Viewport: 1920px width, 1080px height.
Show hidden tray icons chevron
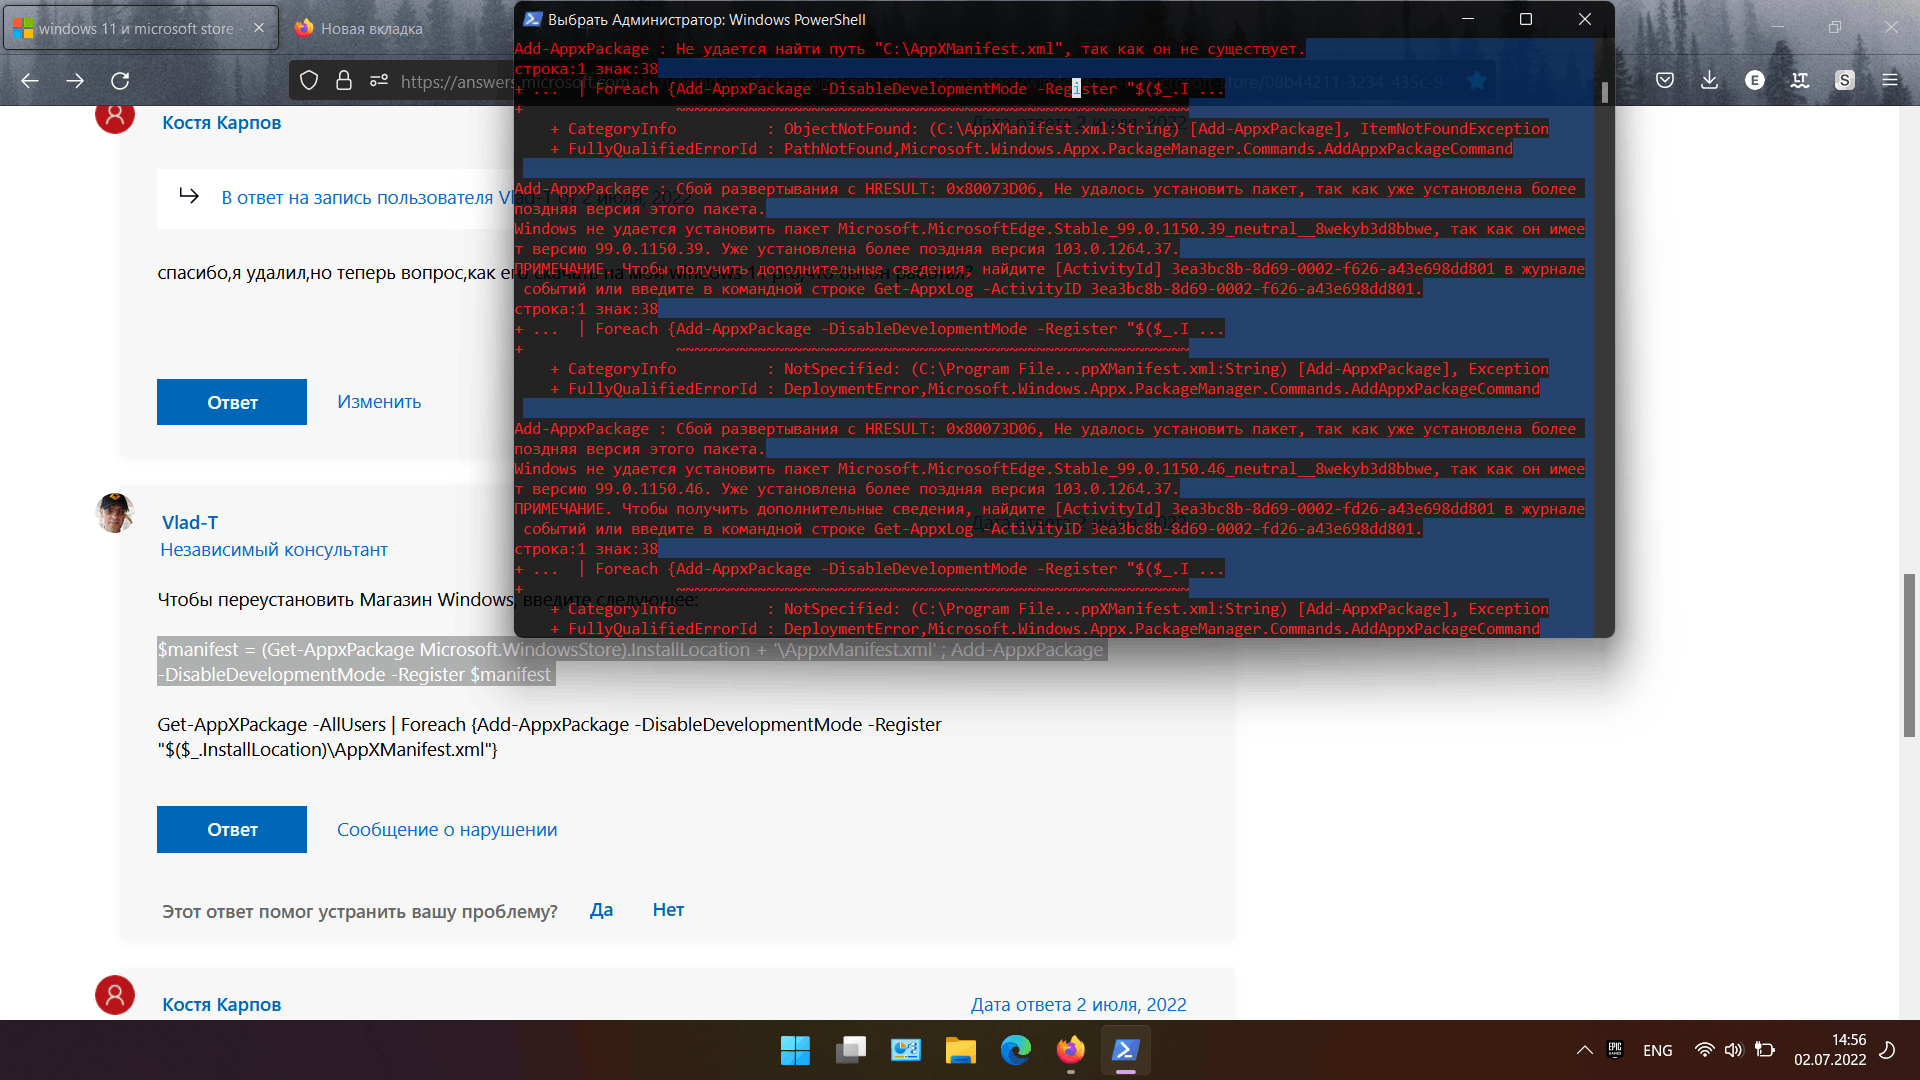tap(1585, 1050)
